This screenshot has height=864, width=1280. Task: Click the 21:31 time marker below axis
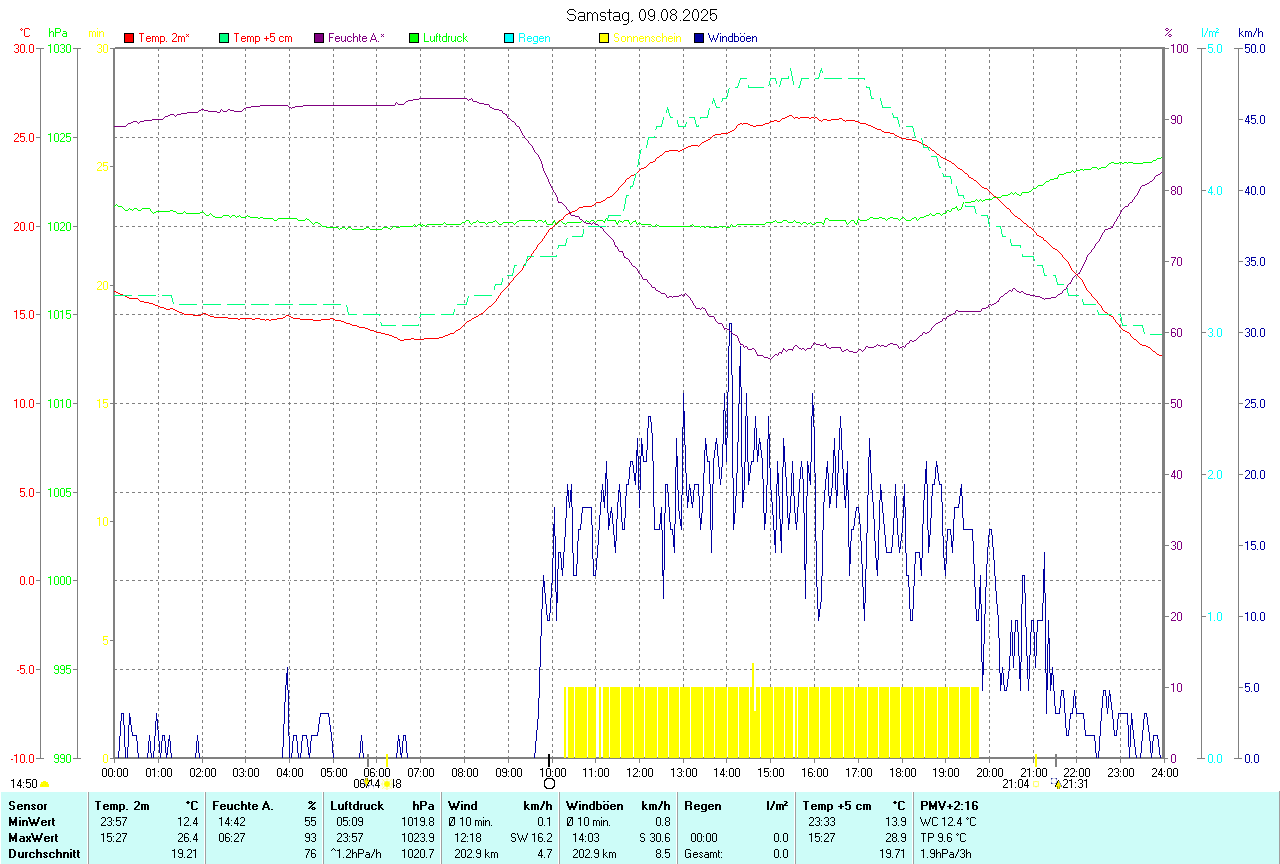[x=1076, y=784]
